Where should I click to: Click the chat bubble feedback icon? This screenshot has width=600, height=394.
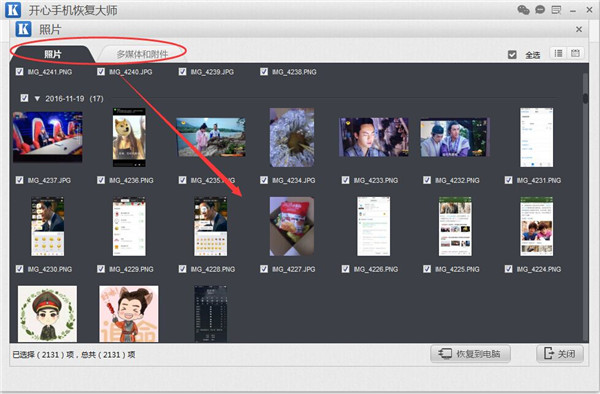point(540,10)
